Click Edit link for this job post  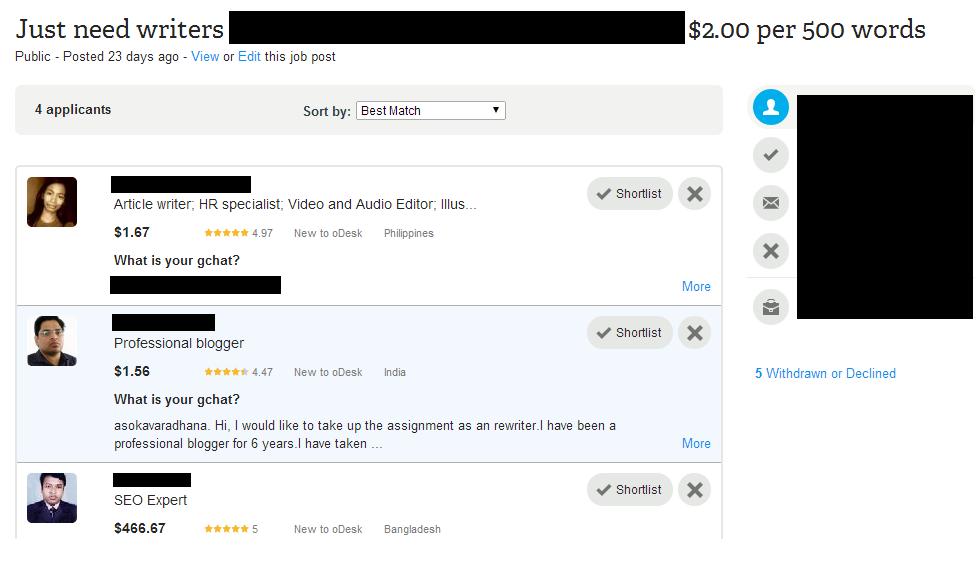pos(249,57)
